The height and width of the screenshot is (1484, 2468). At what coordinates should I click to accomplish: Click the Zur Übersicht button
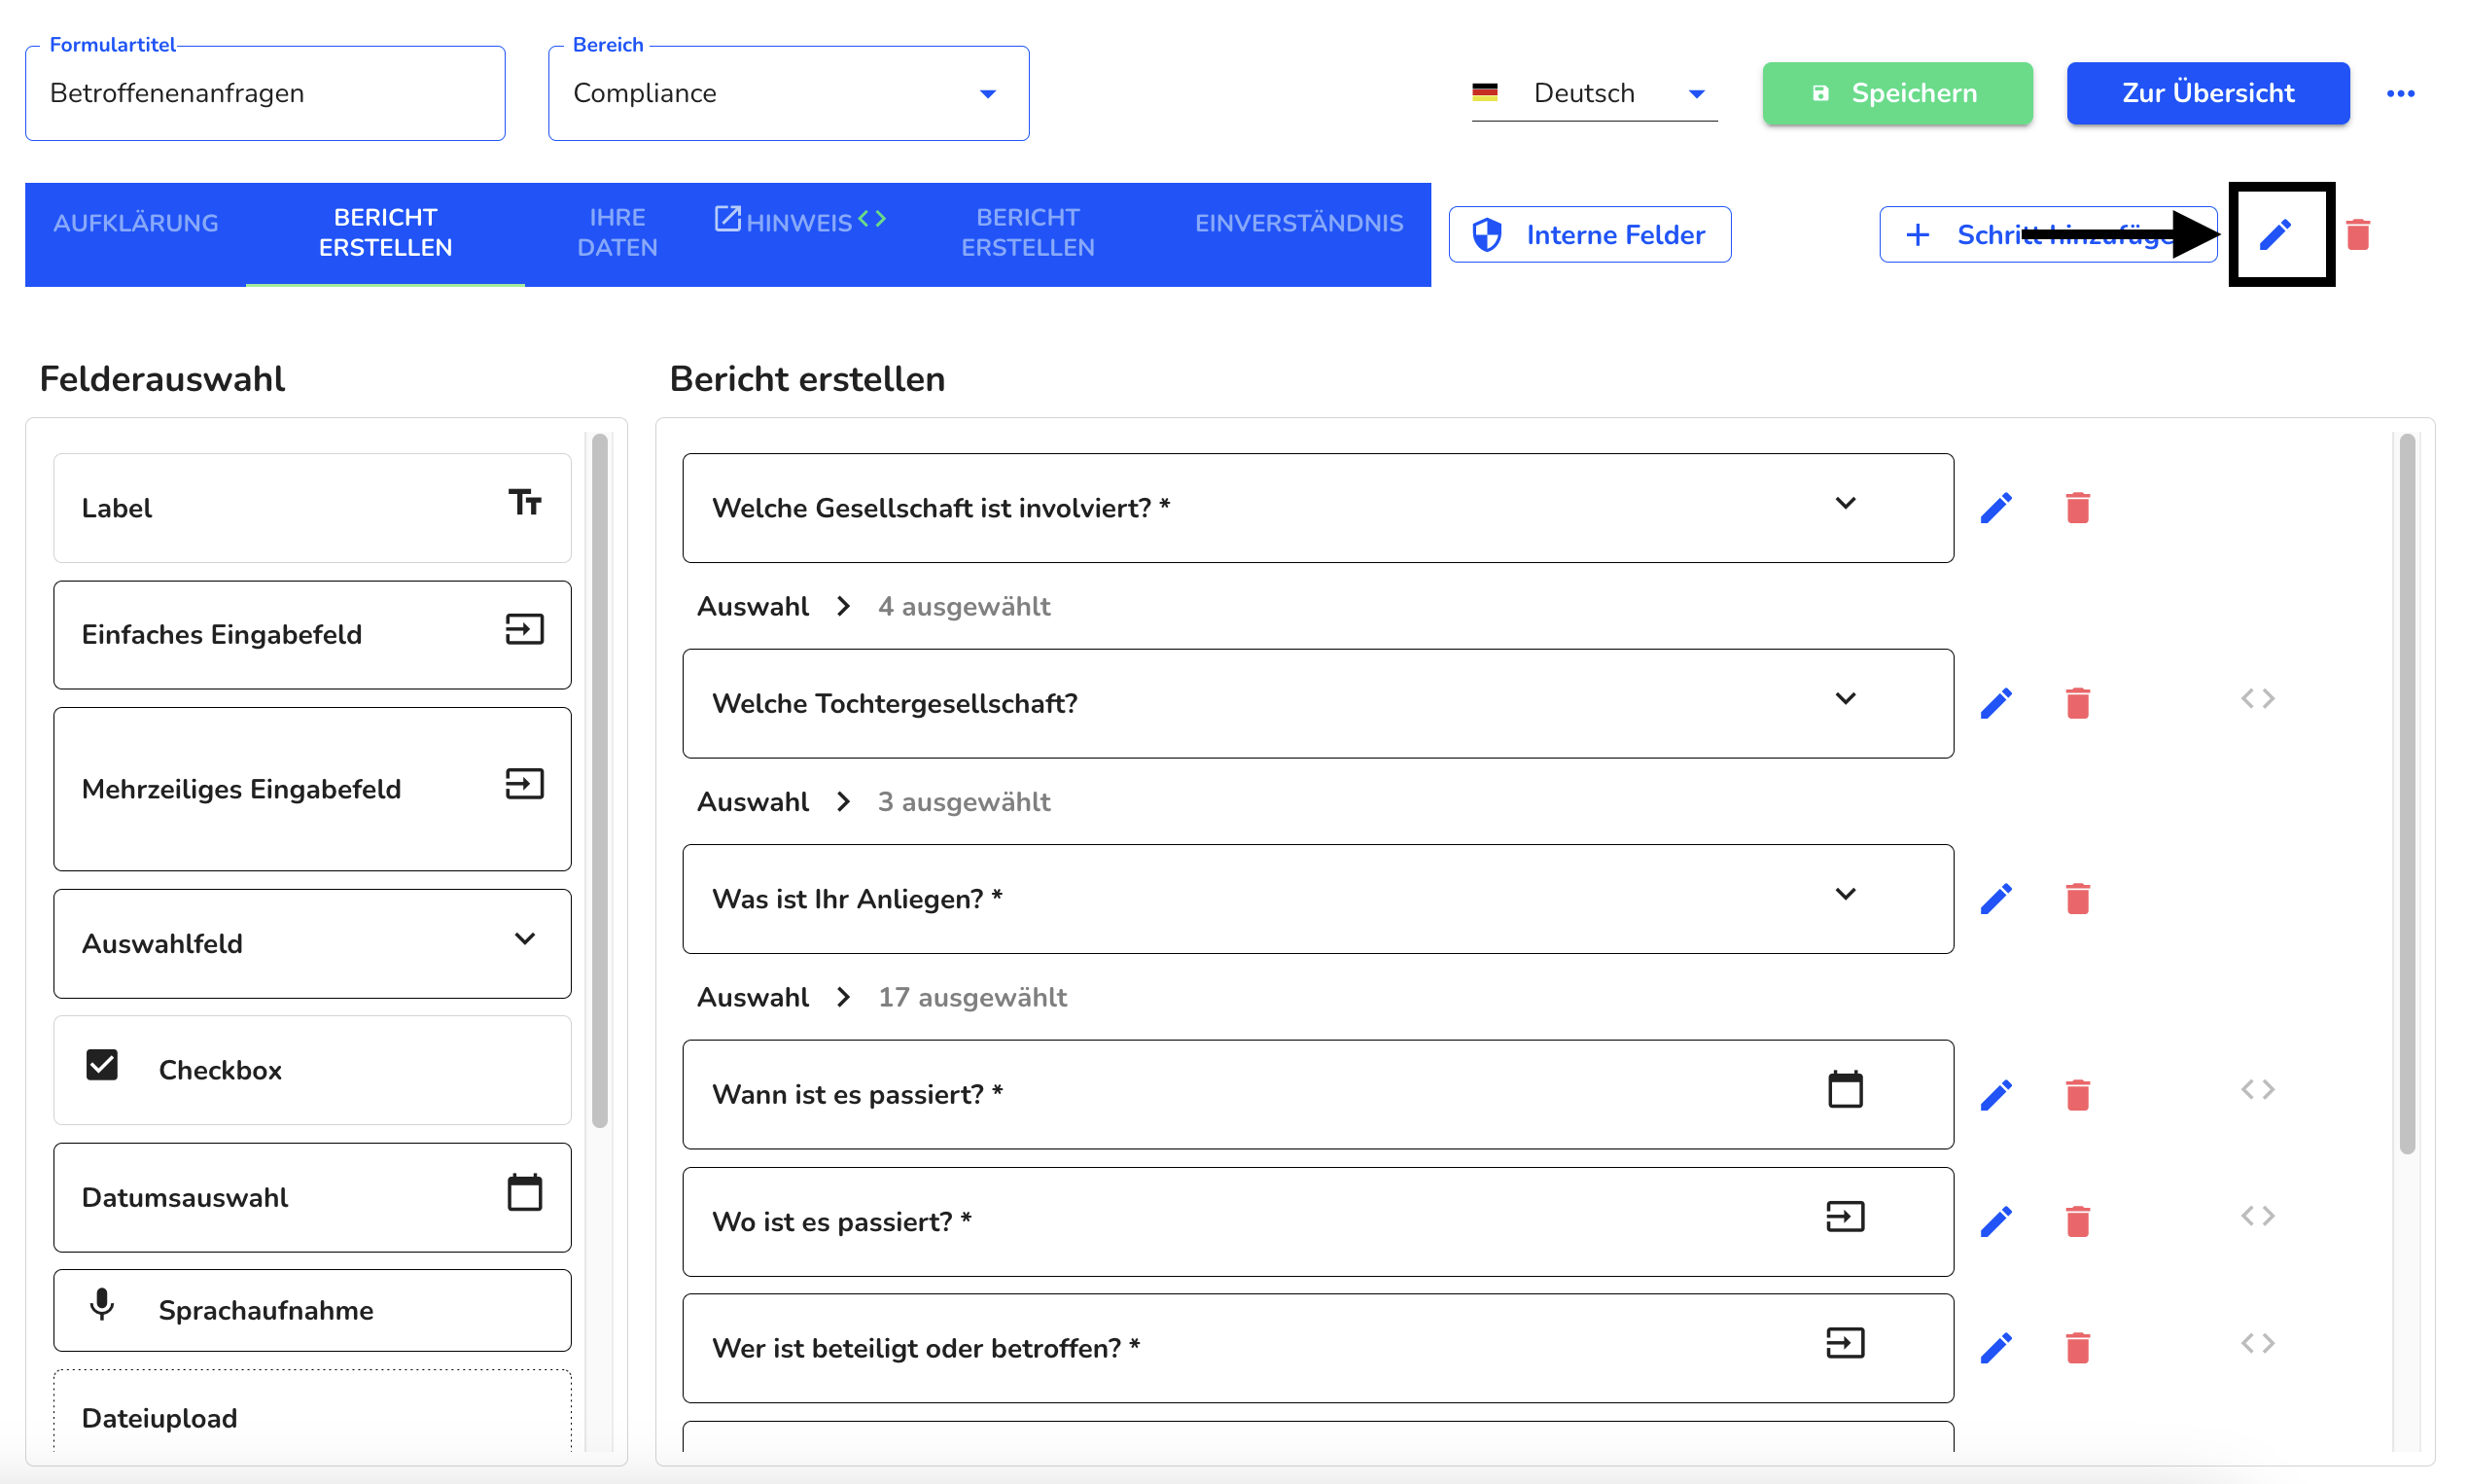[x=2207, y=93]
